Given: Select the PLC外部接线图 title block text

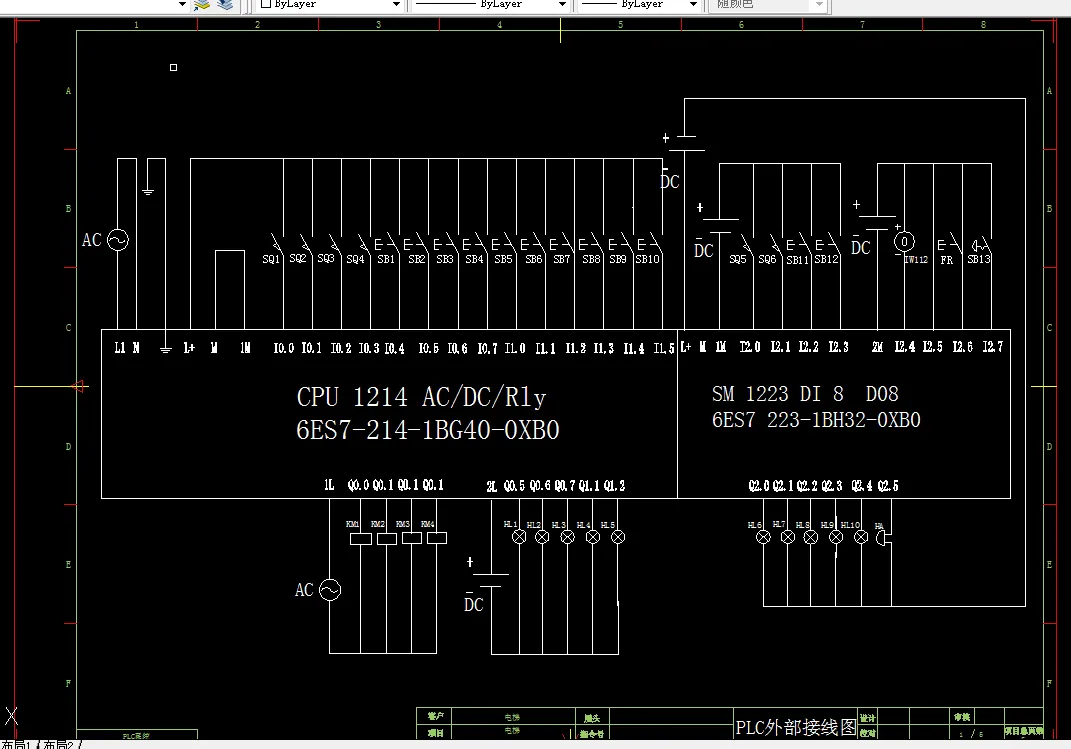Looking at the screenshot, I should 796,727.
